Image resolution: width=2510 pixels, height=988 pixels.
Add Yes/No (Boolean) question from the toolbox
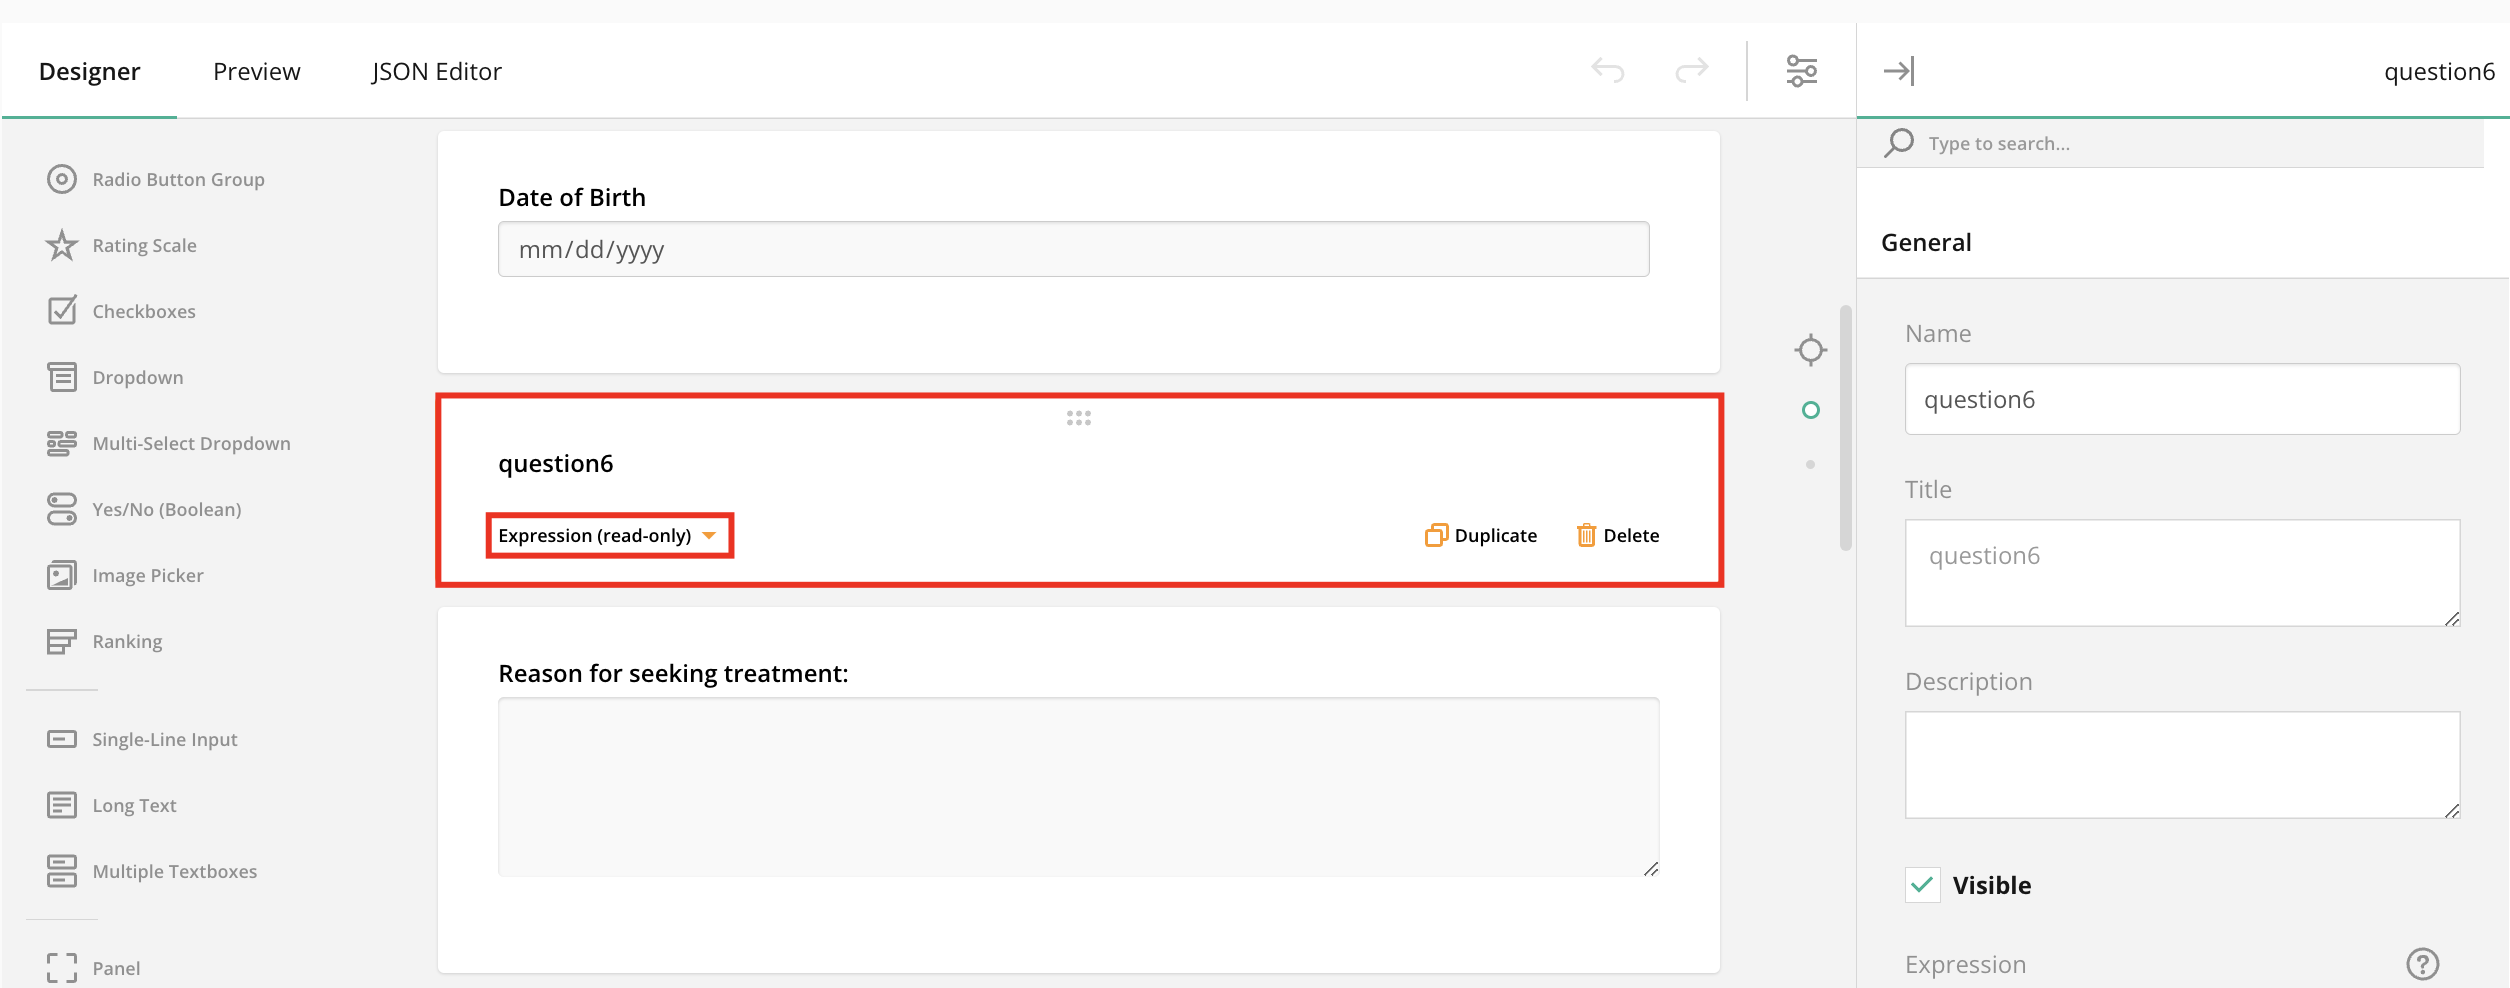[166, 510]
